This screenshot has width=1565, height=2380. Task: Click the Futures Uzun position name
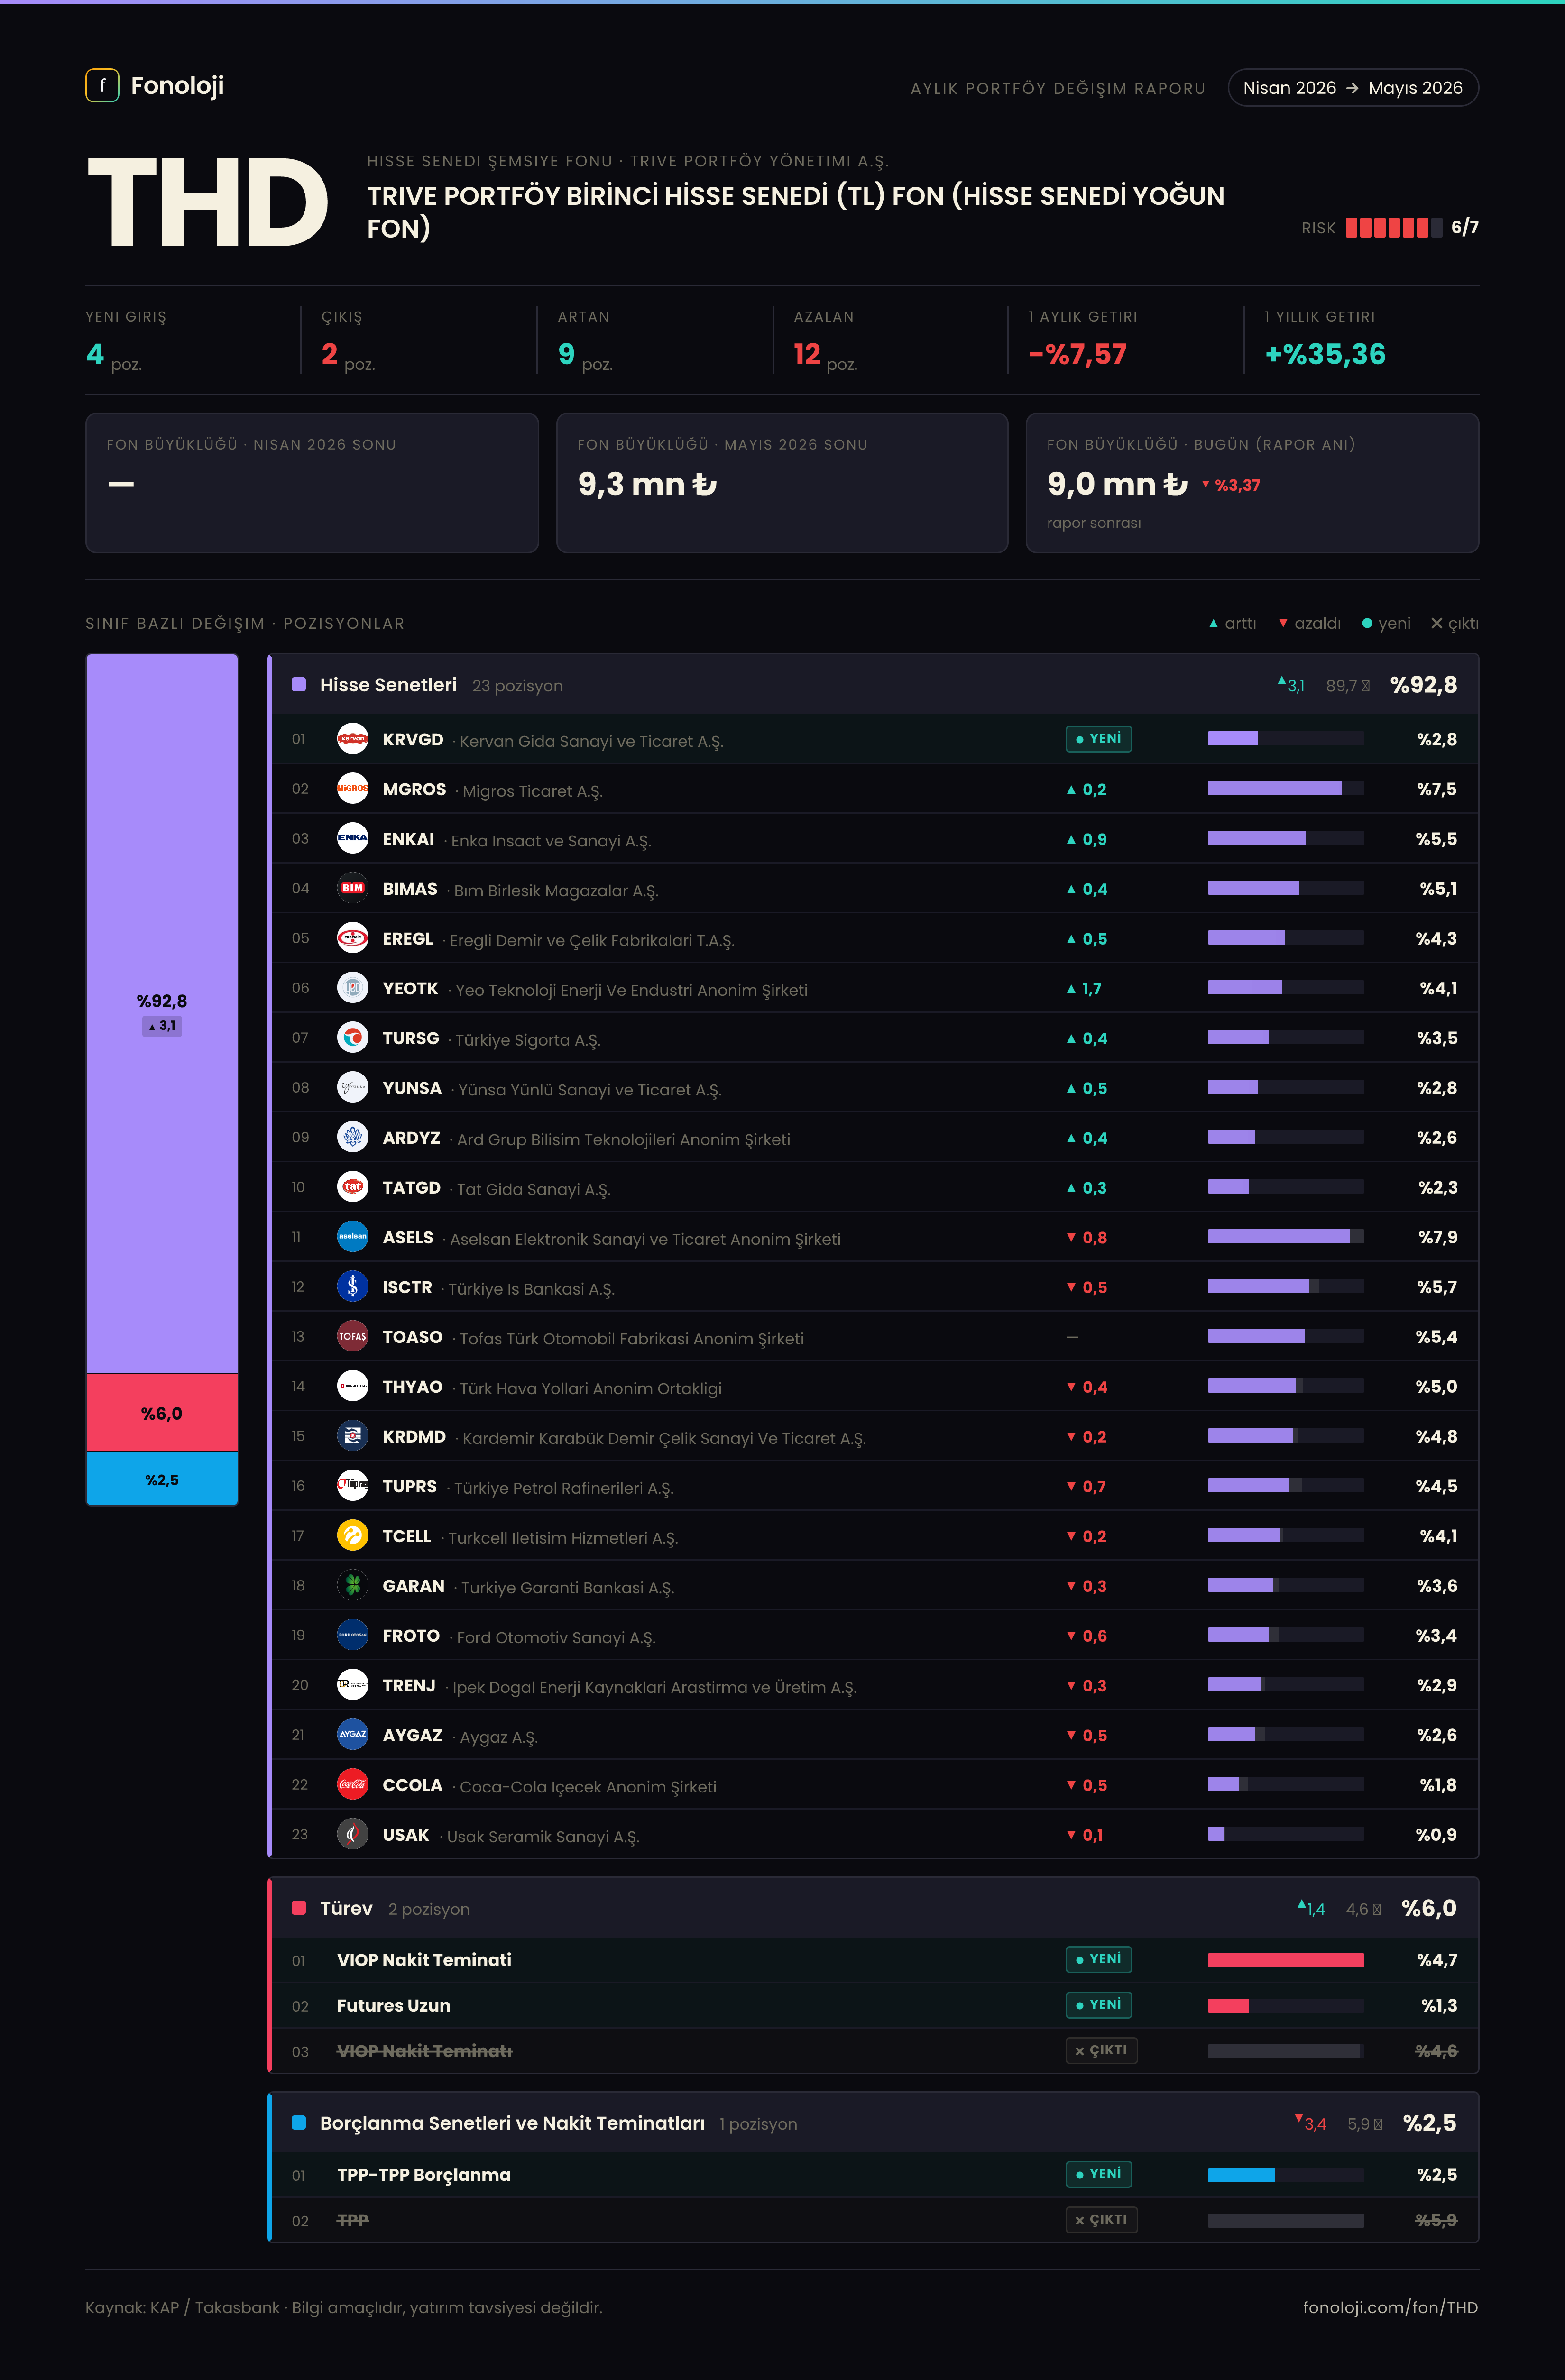tap(394, 2006)
